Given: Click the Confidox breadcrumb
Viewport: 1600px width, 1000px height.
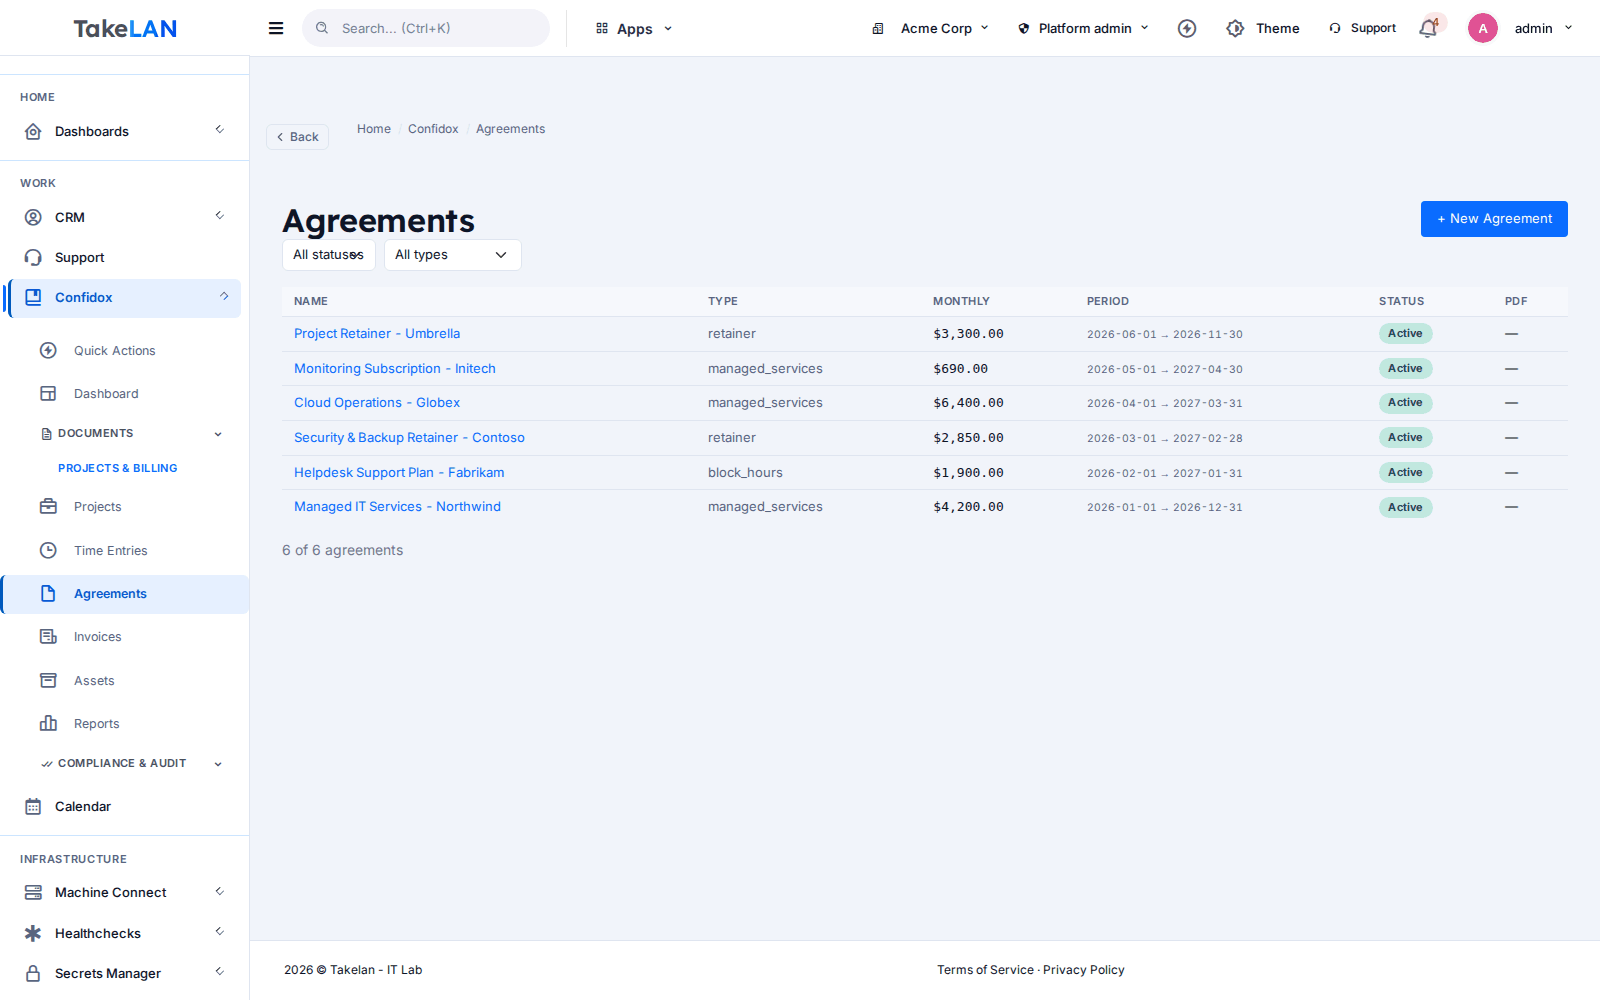Looking at the screenshot, I should (433, 129).
